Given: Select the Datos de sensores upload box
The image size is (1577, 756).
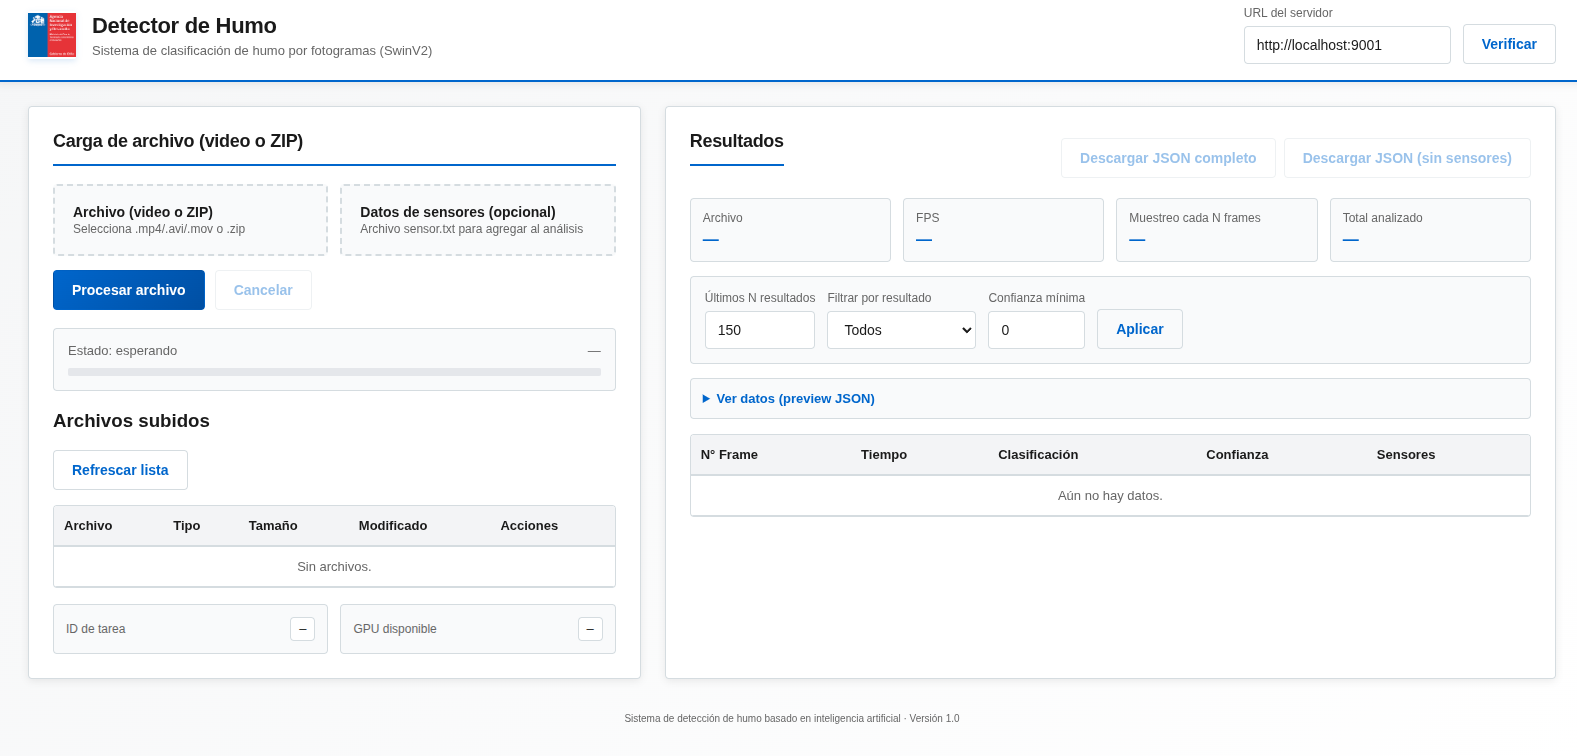Looking at the screenshot, I should pos(477,220).
